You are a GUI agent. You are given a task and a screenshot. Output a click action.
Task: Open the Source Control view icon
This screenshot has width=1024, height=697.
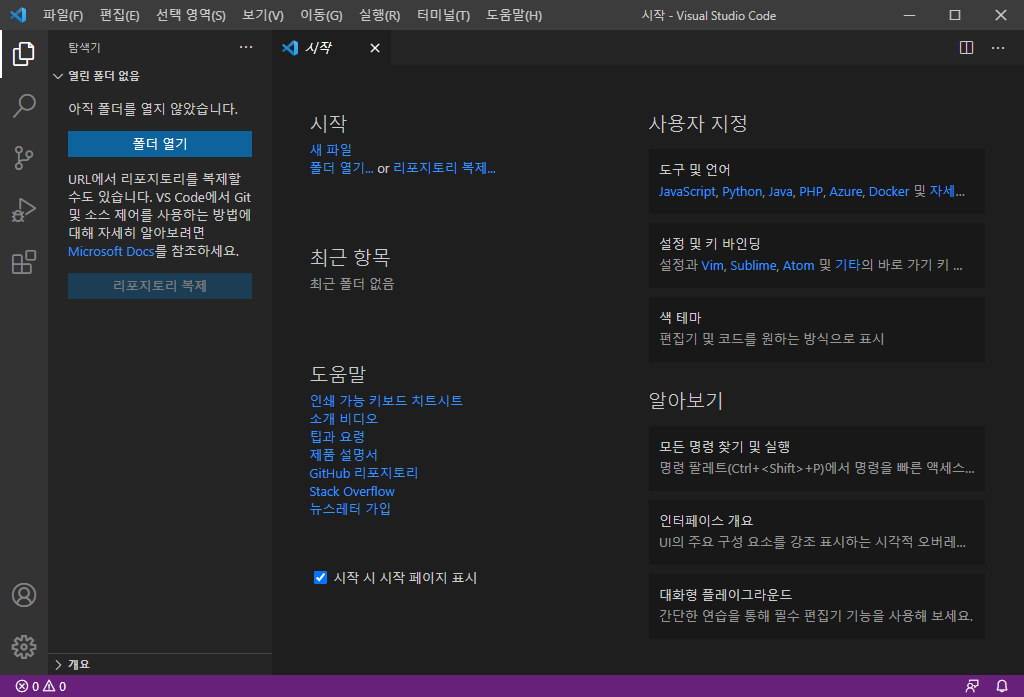click(x=24, y=158)
